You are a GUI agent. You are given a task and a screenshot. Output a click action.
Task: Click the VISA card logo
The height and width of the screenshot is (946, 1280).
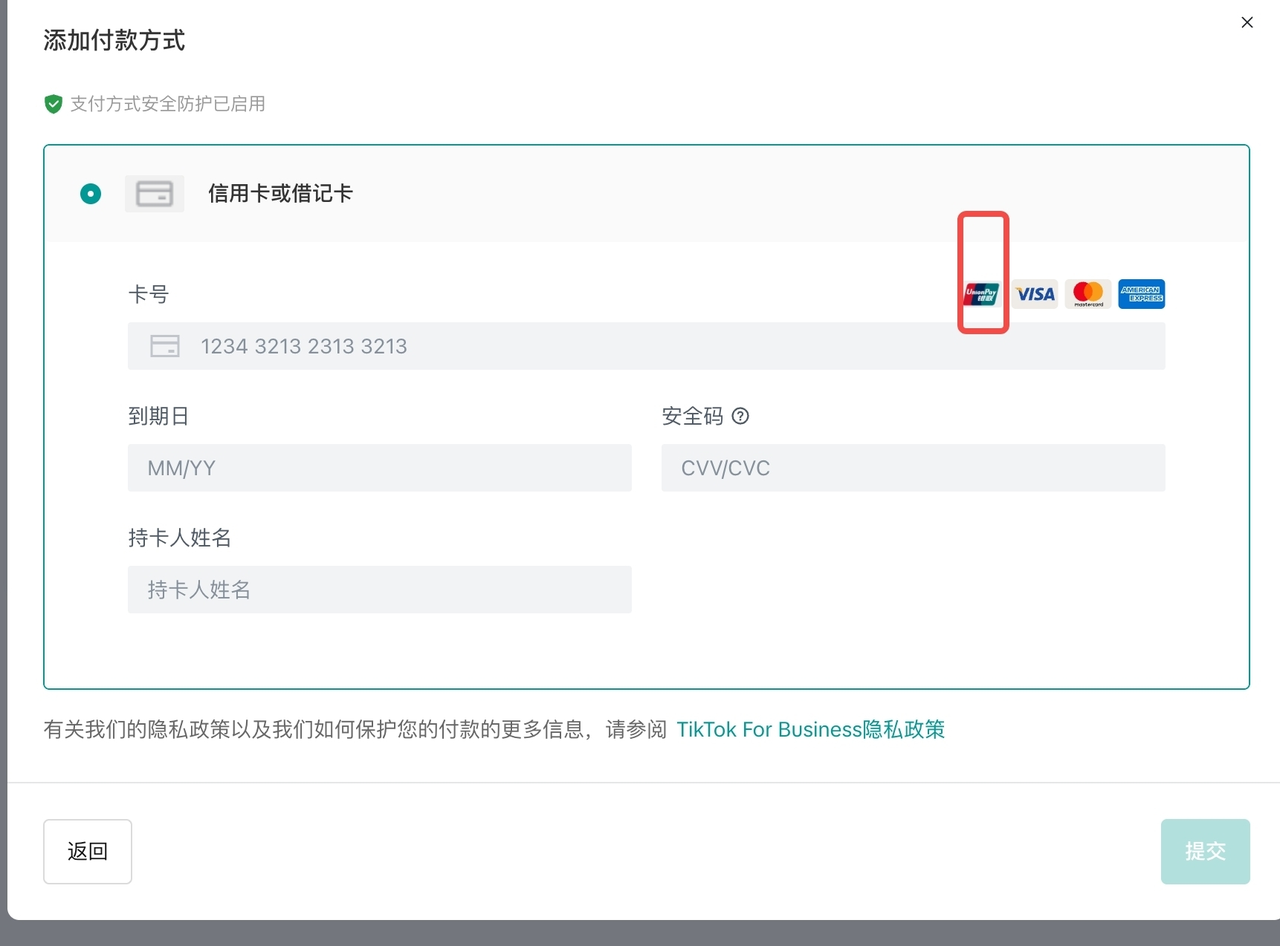click(x=1035, y=294)
